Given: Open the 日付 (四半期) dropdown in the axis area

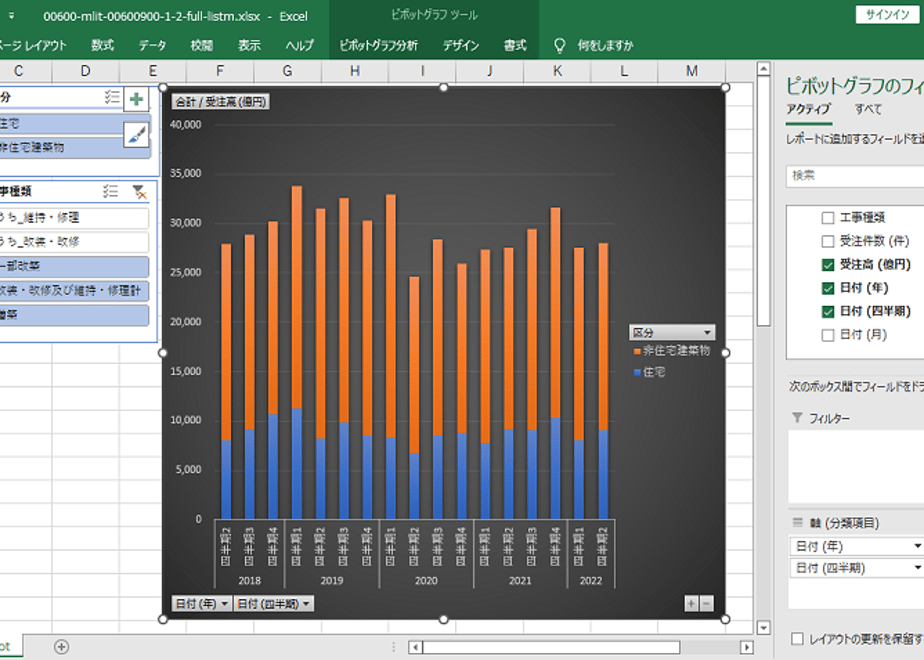Looking at the screenshot, I should pos(917,568).
